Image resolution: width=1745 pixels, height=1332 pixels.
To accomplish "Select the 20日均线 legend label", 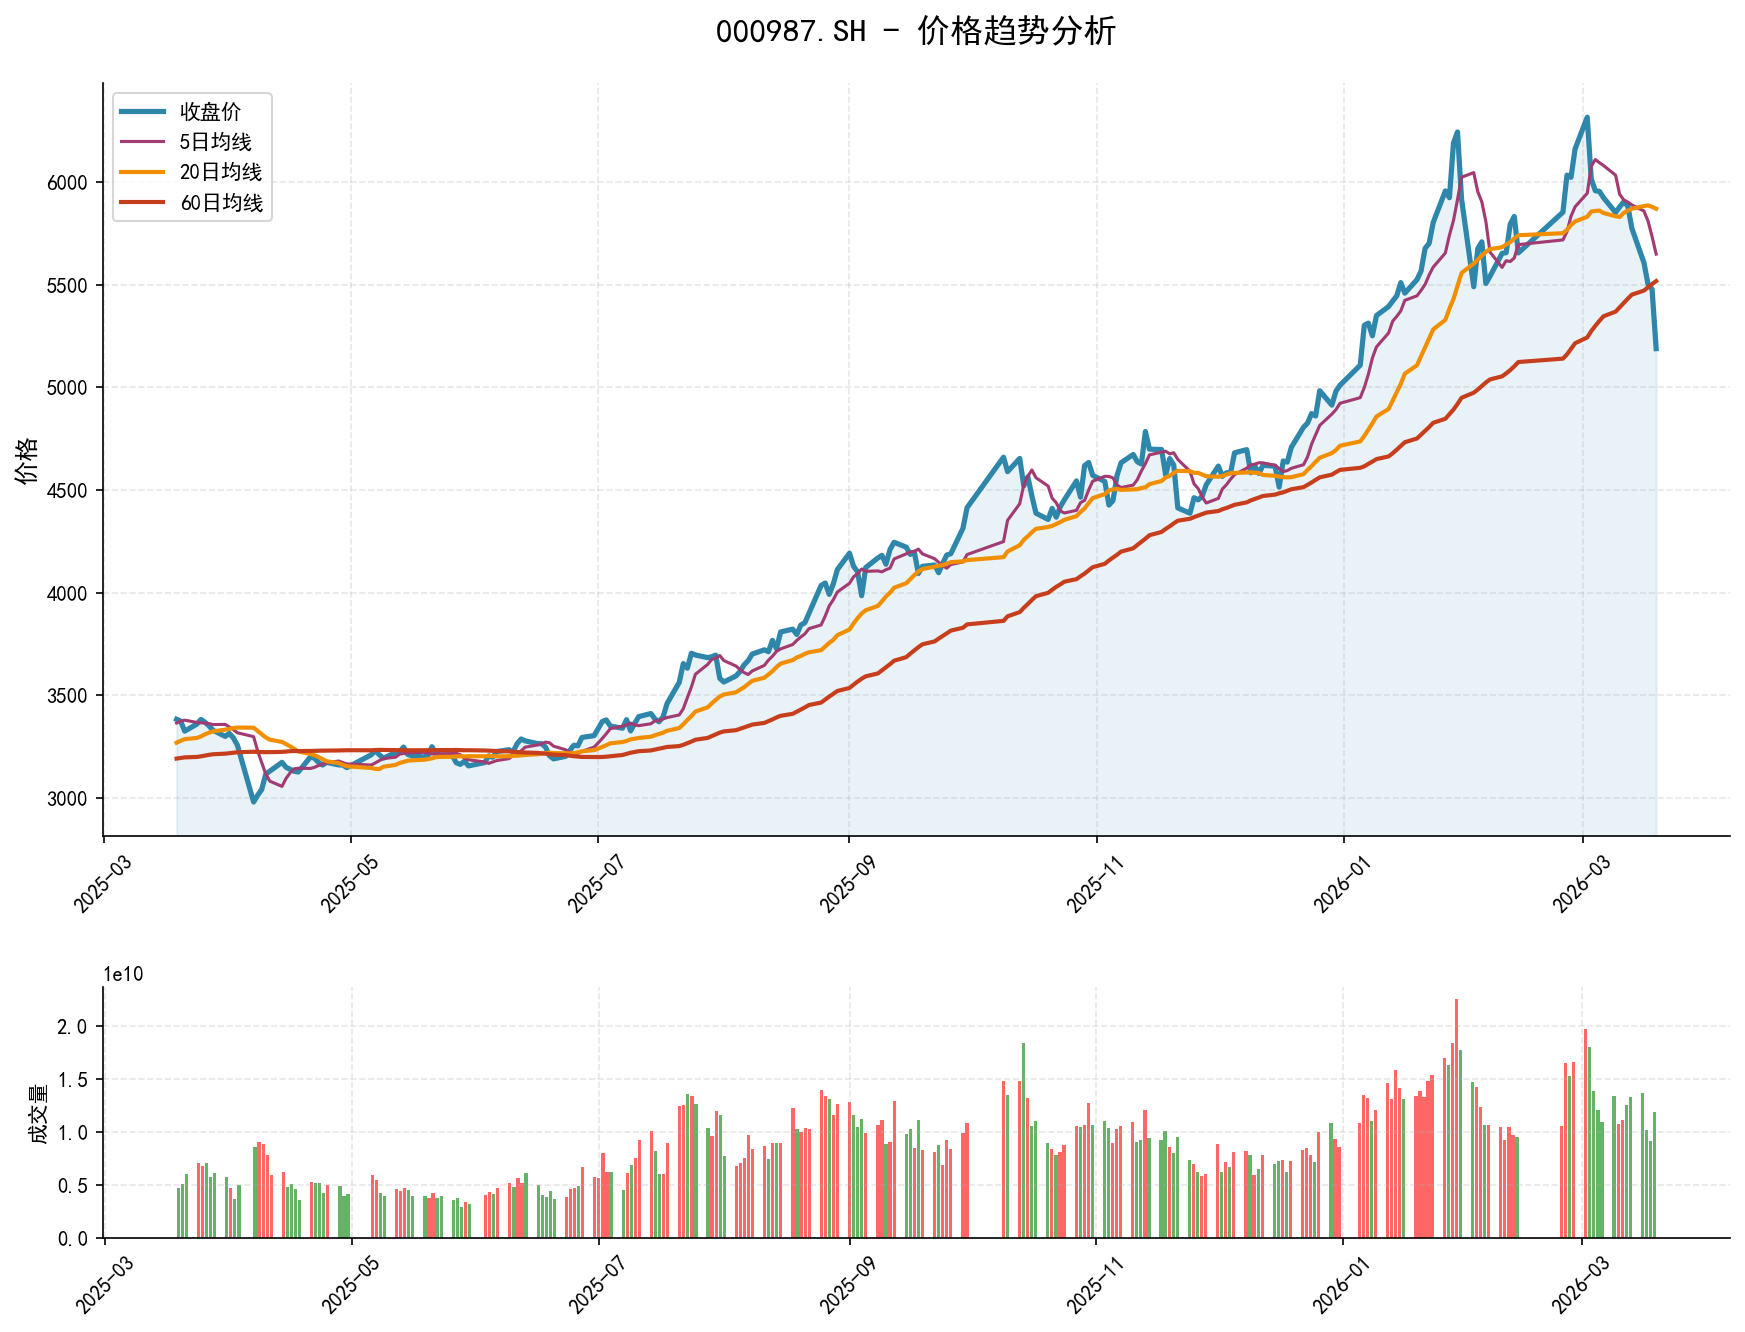I will (x=220, y=173).
